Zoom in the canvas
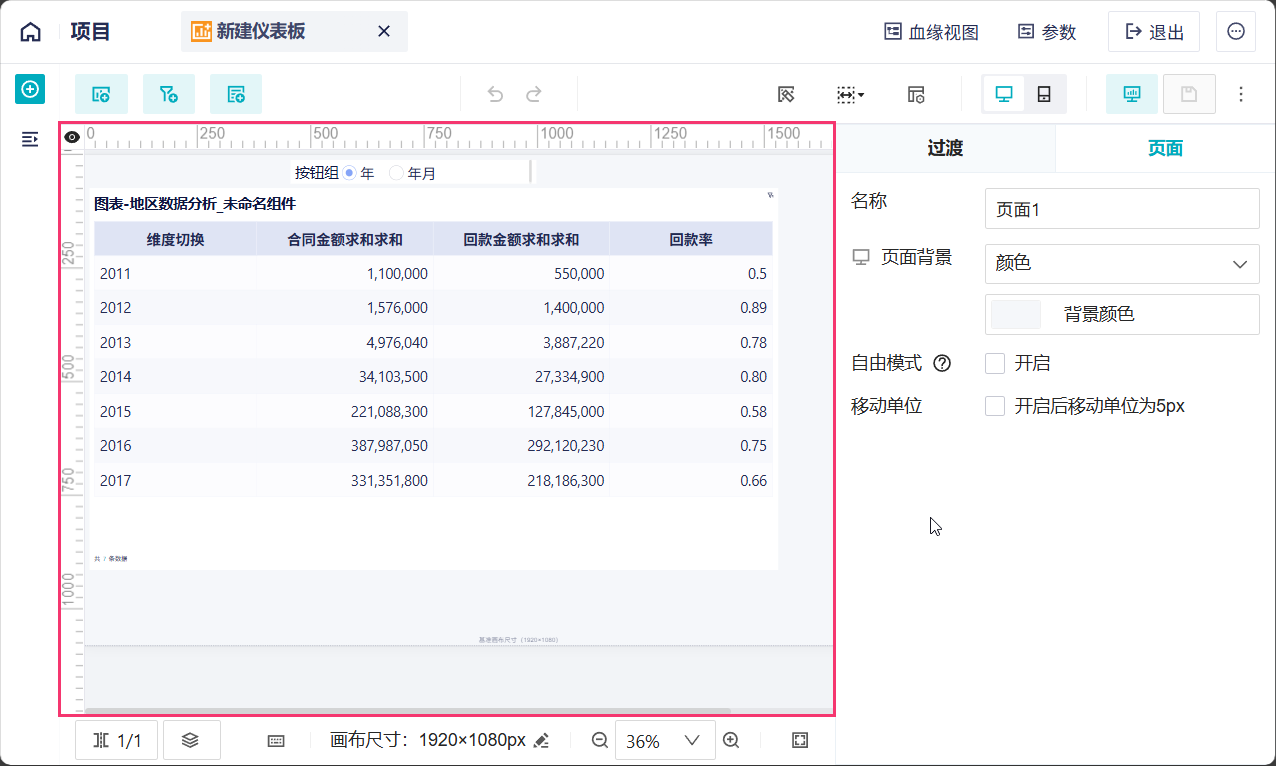Image resolution: width=1276 pixels, height=766 pixels. coord(731,740)
